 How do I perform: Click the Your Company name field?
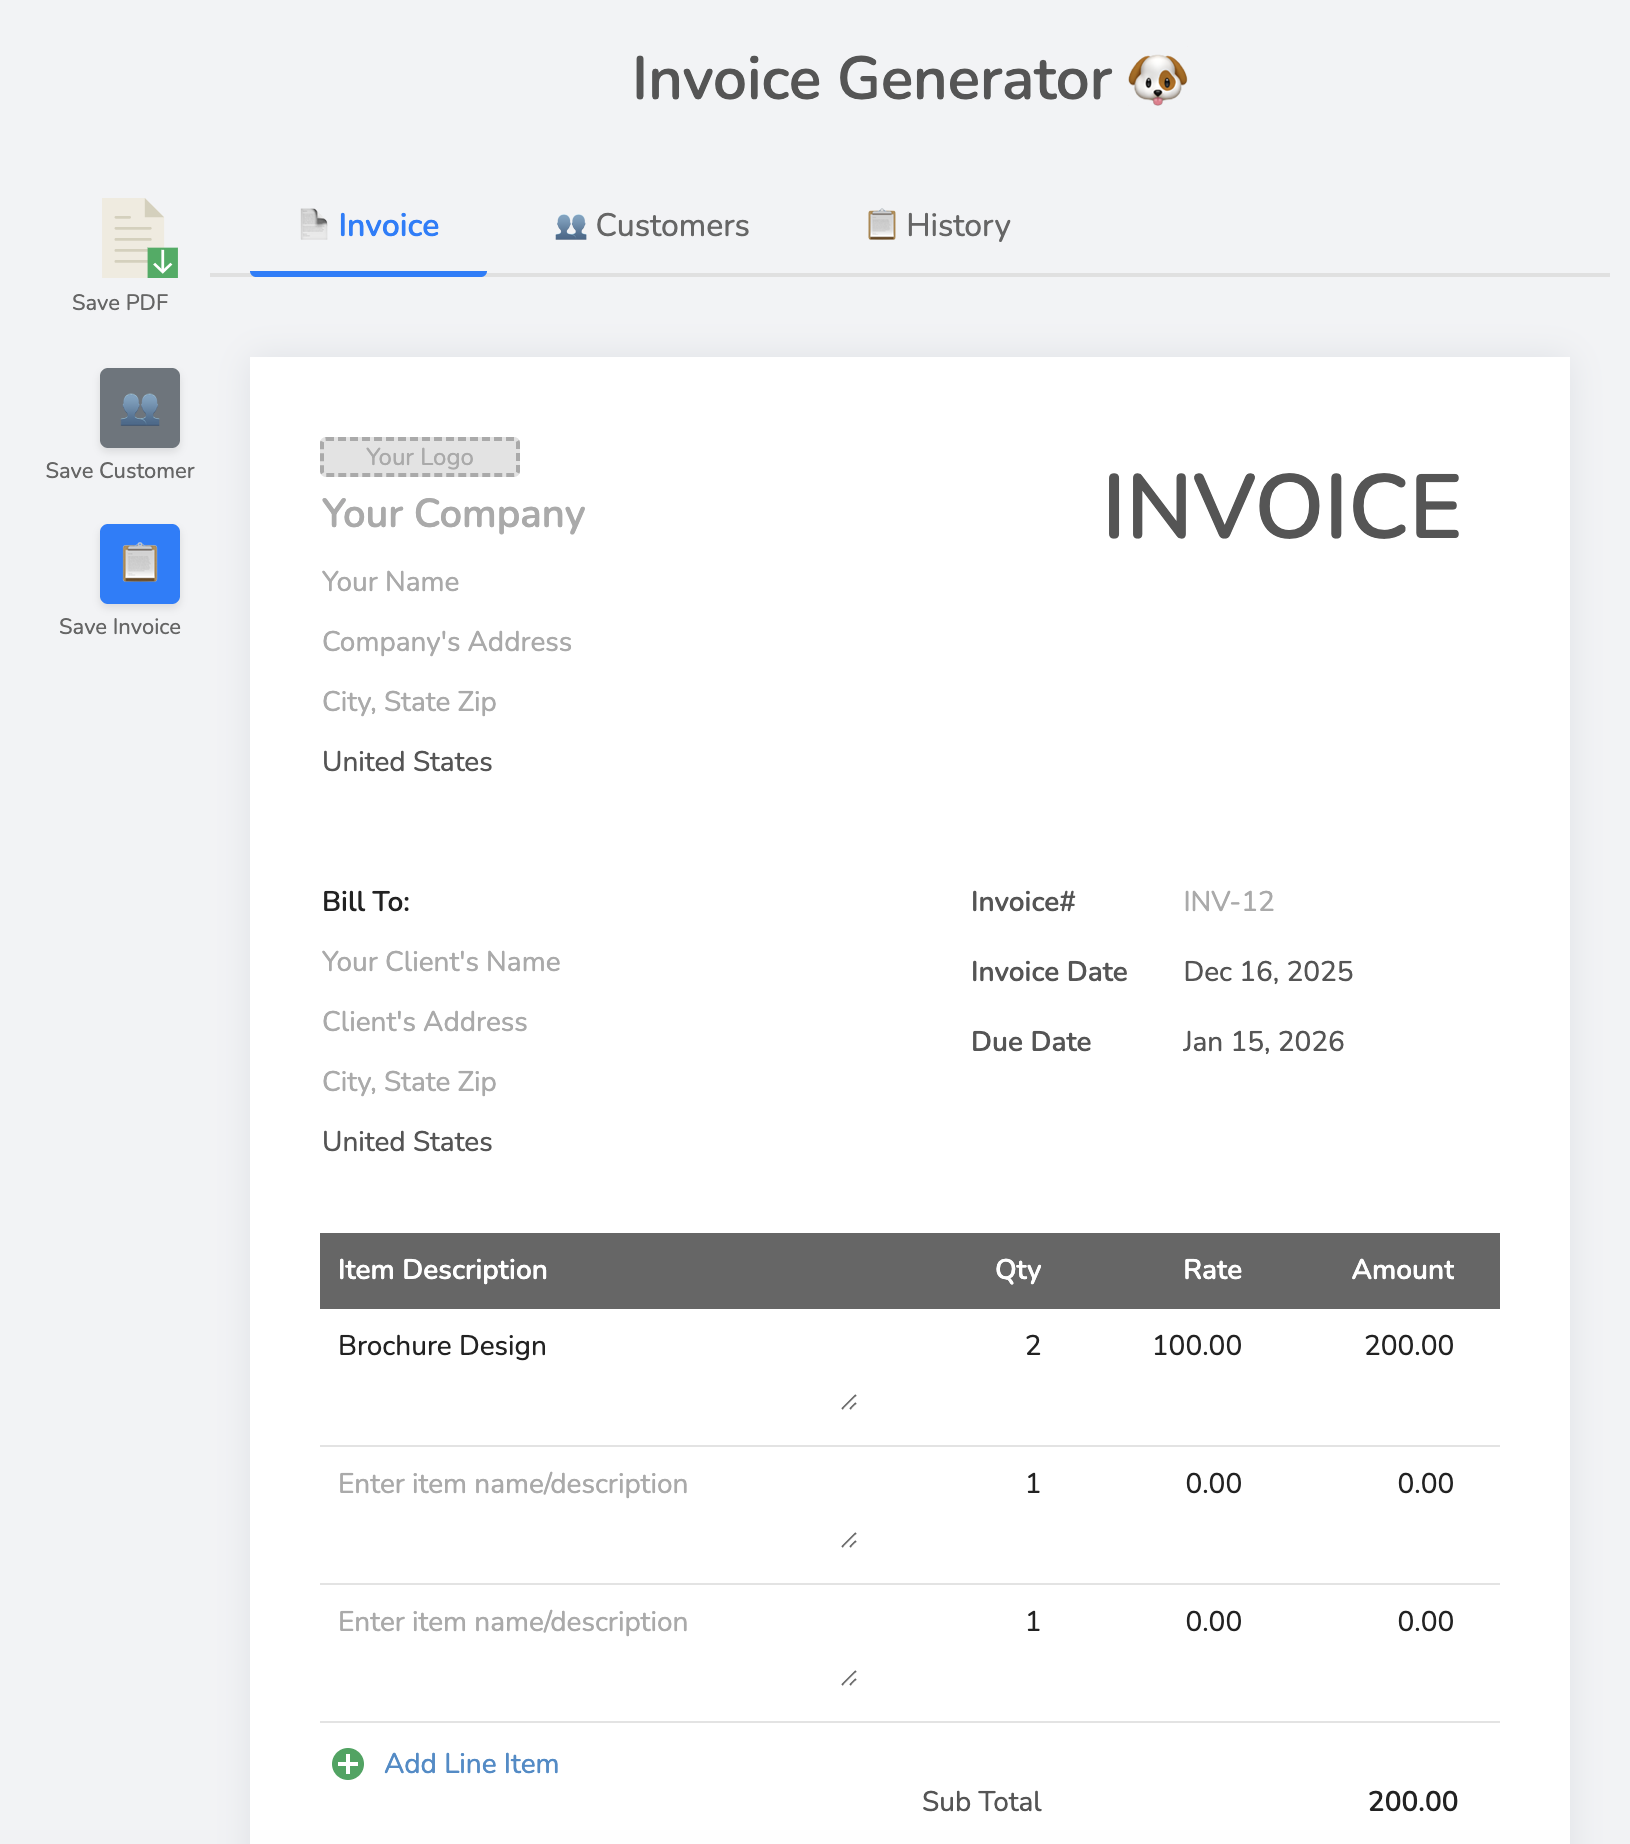coord(453,514)
